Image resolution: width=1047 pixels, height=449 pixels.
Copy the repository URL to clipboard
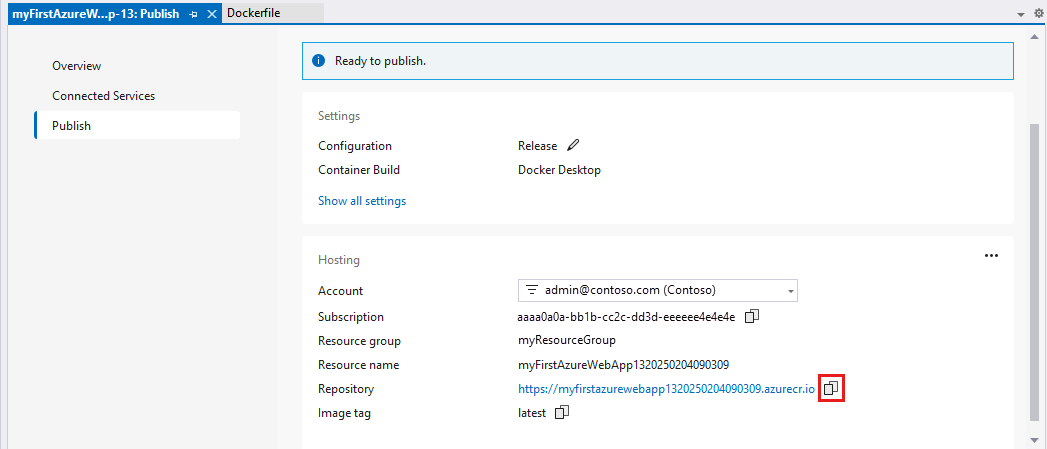pyautogui.click(x=832, y=388)
